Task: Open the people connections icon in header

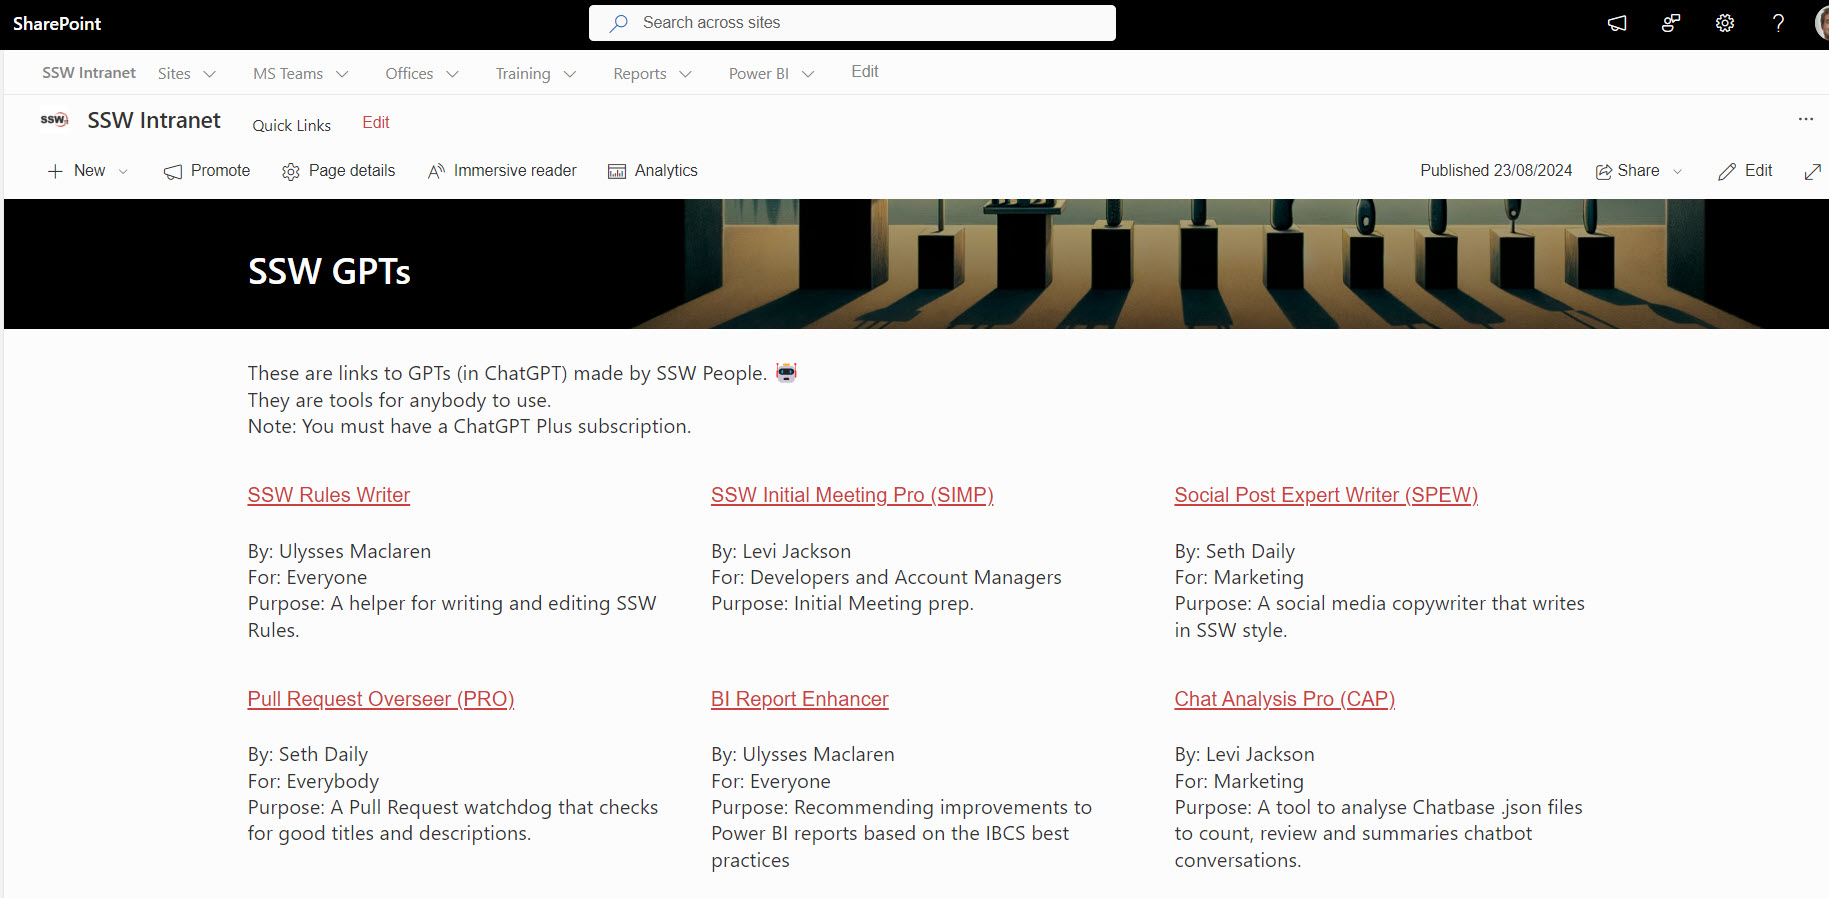Action: (1671, 23)
